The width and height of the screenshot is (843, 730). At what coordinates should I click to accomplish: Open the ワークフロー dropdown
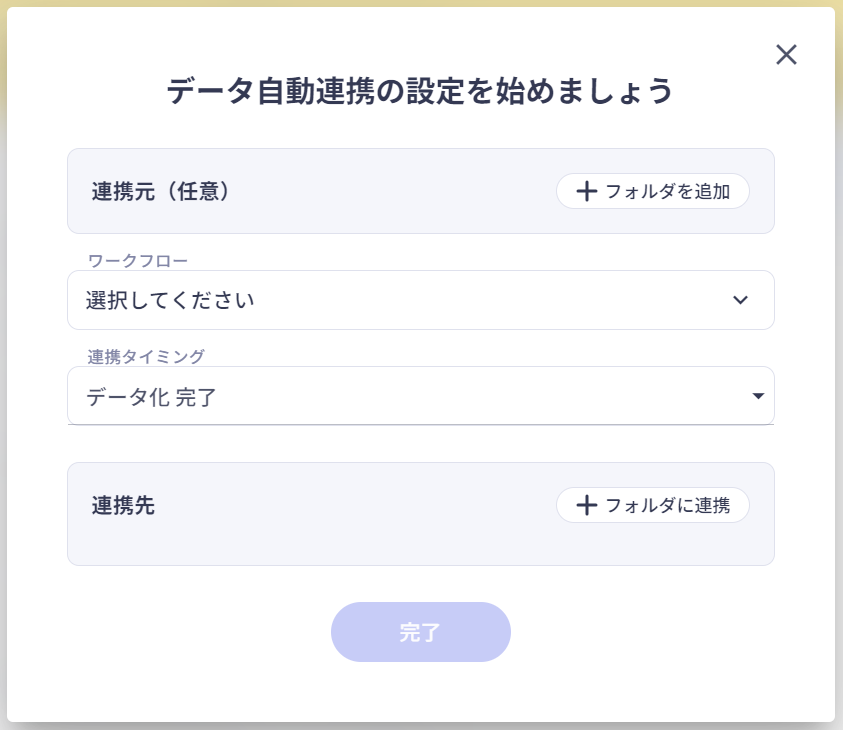coord(420,300)
